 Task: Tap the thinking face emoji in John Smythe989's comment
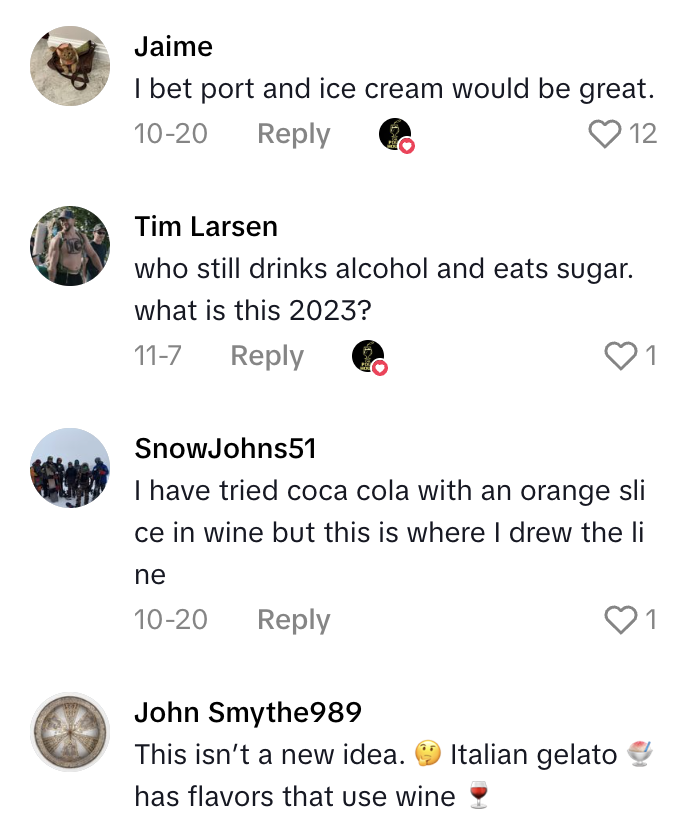(x=424, y=754)
